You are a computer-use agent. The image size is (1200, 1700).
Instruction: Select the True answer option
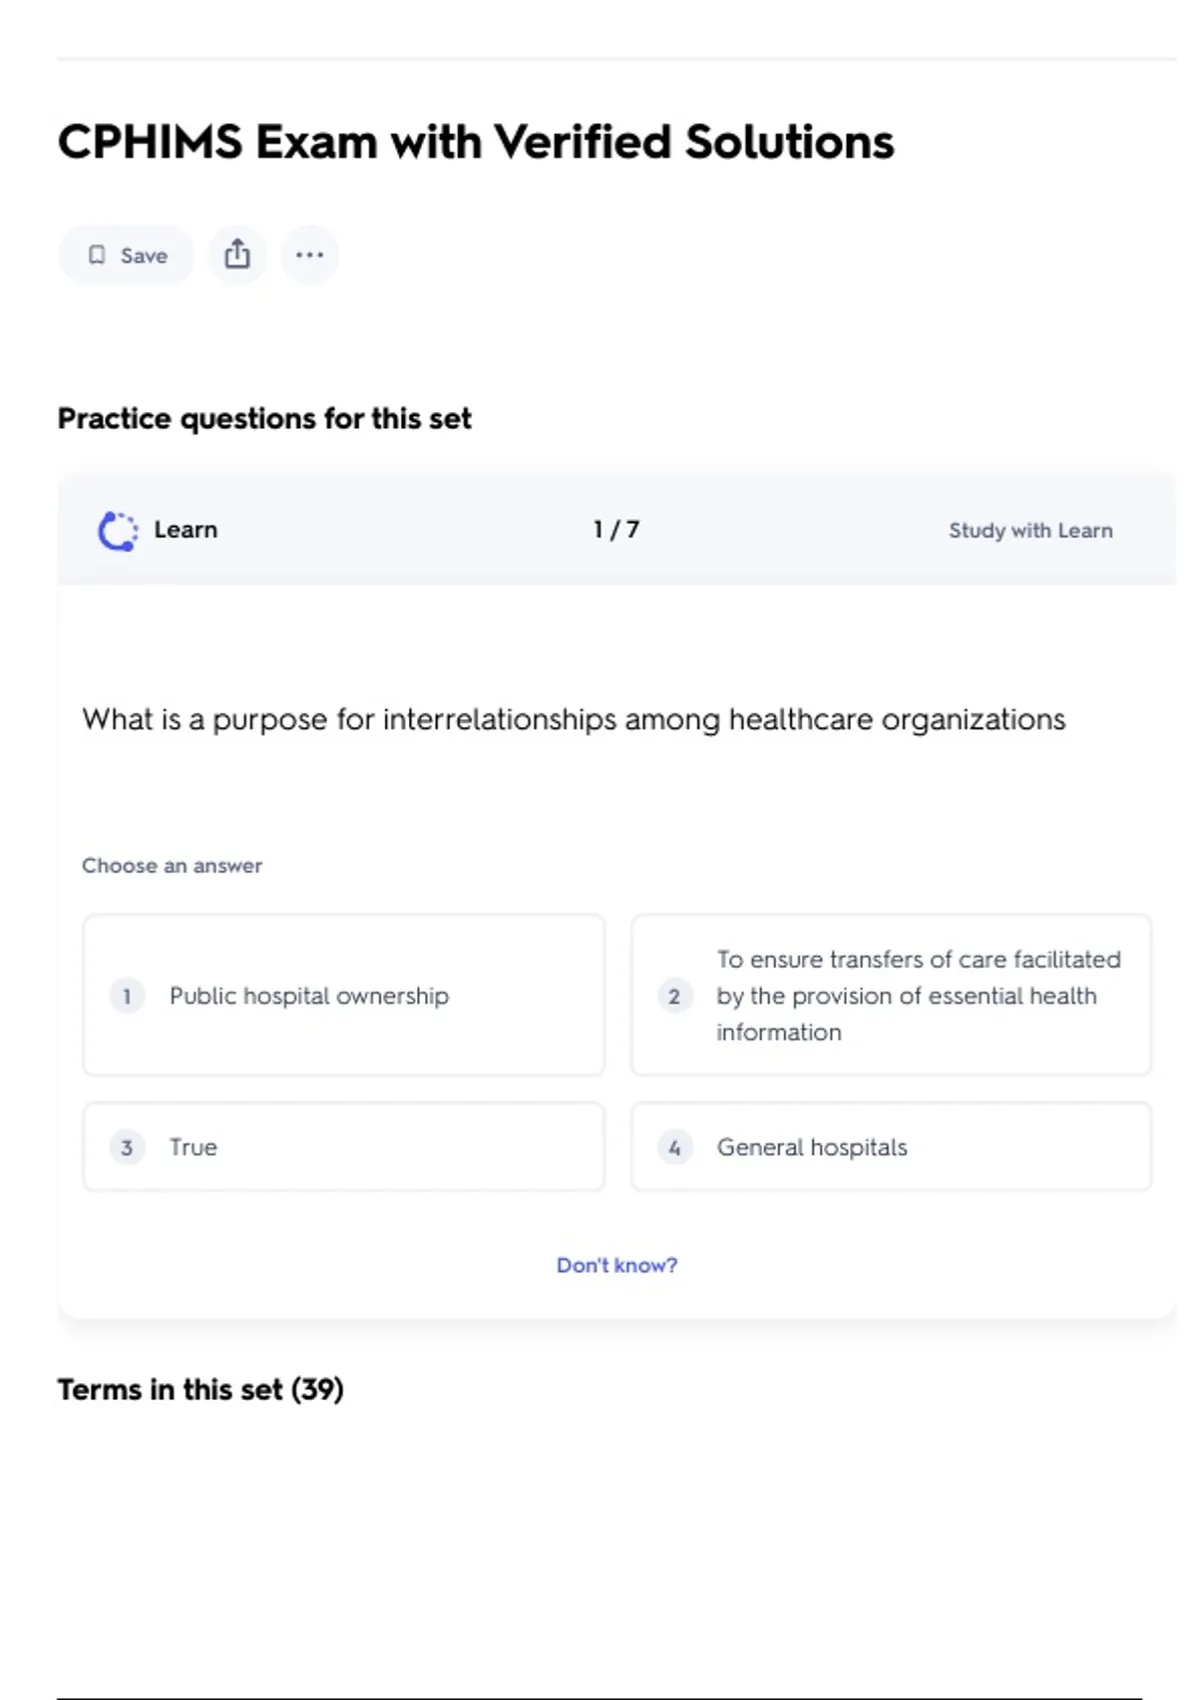[343, 1147]
